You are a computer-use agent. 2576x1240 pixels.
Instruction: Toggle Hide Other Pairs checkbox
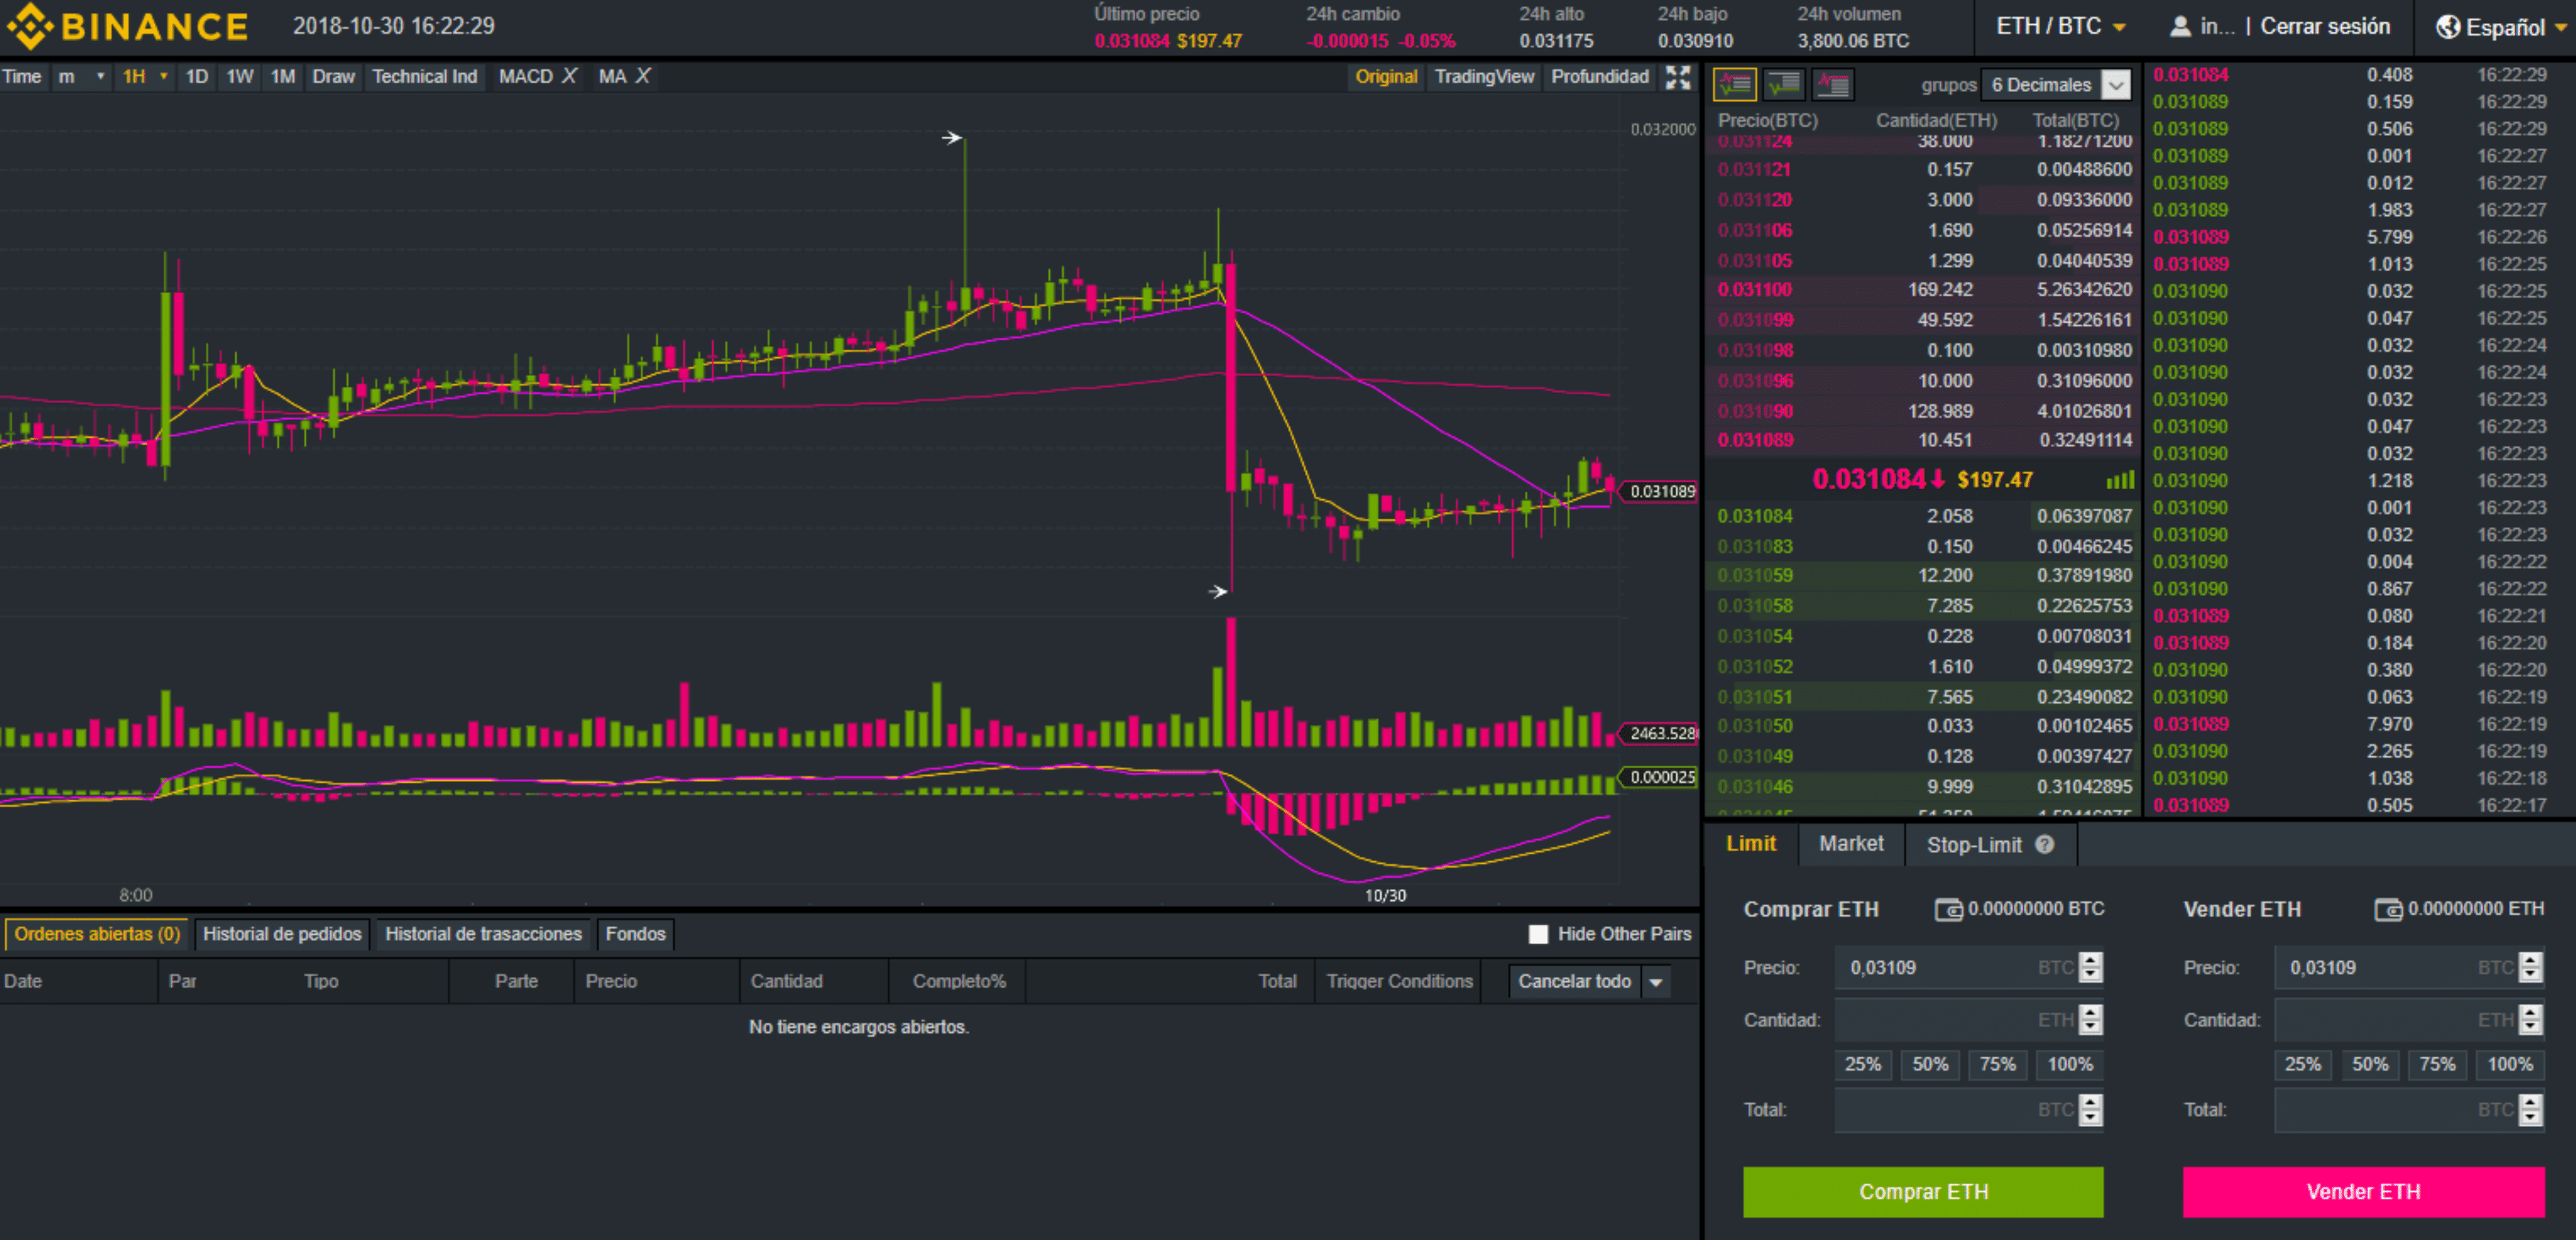[1538, 934]
